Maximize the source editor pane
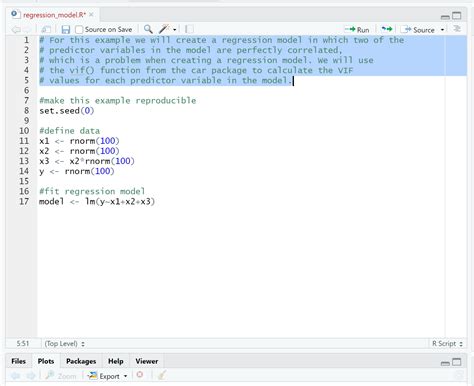The width and height of the screenshot is (474, 386). point(457,16)
